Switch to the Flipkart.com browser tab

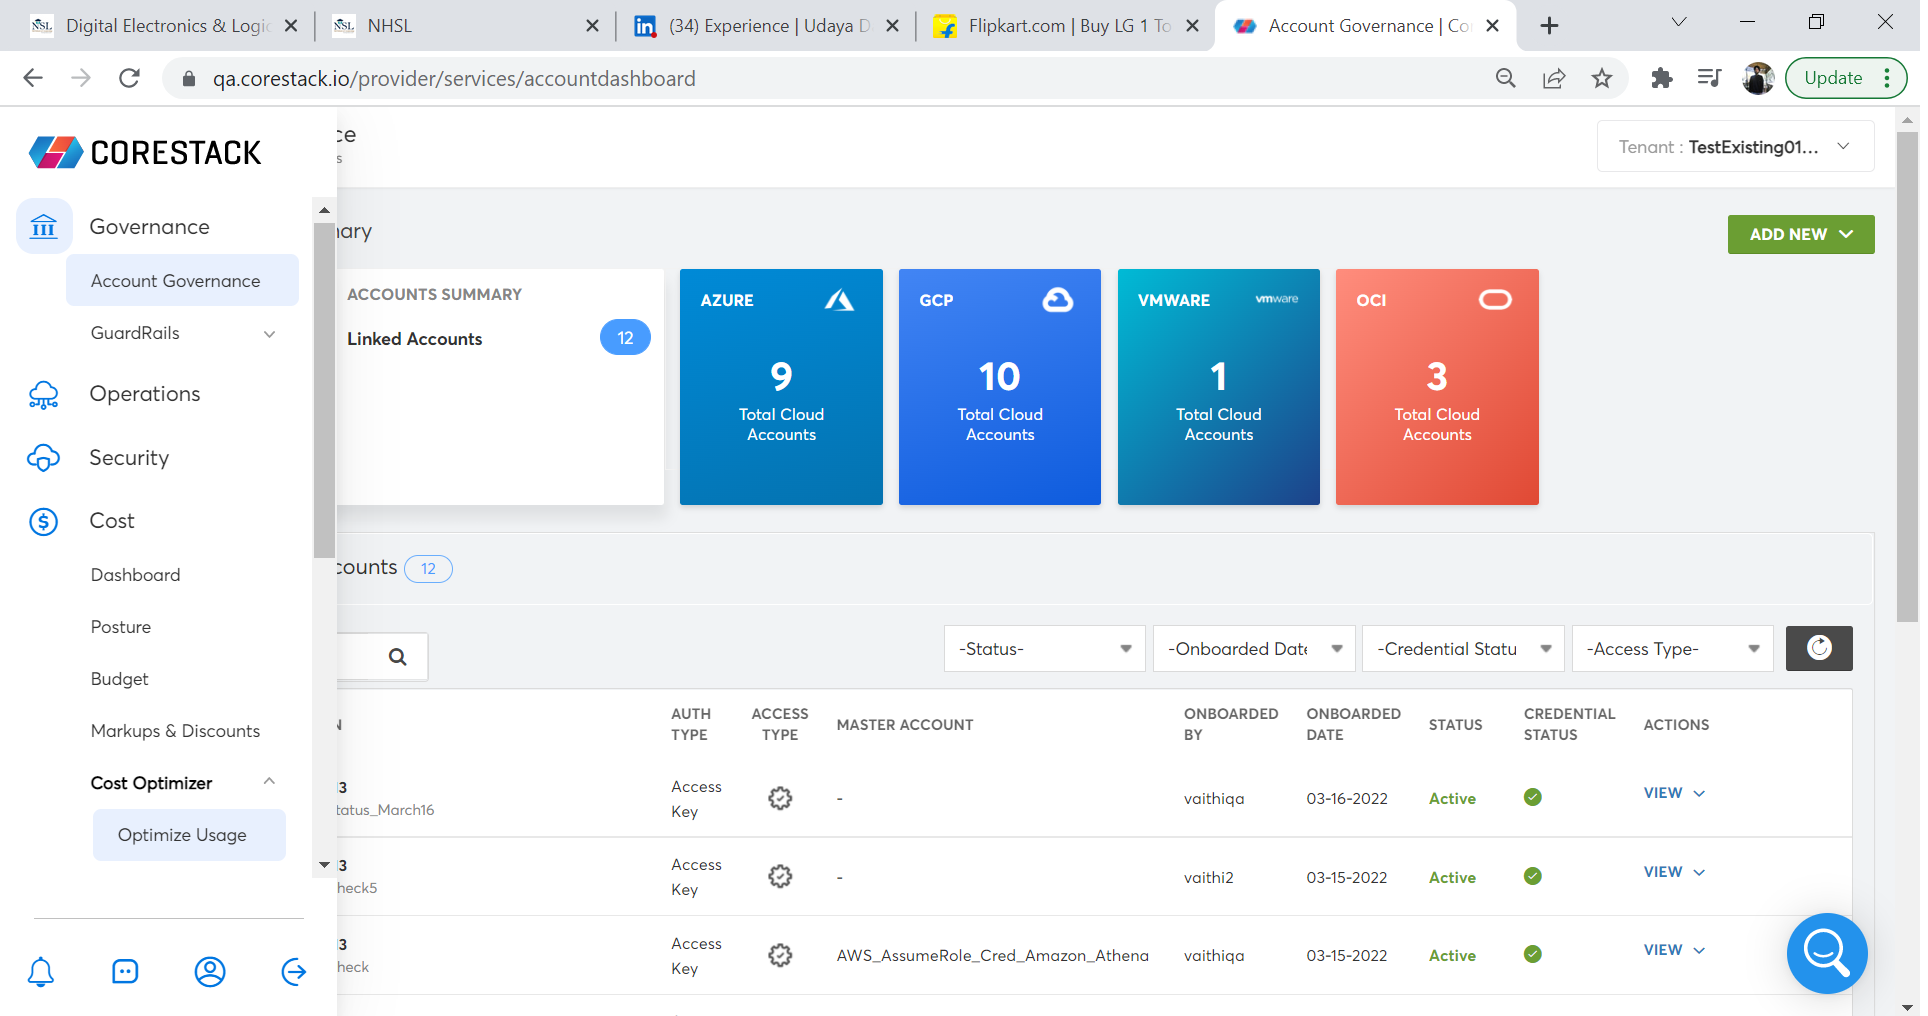tap(1065, 26)
